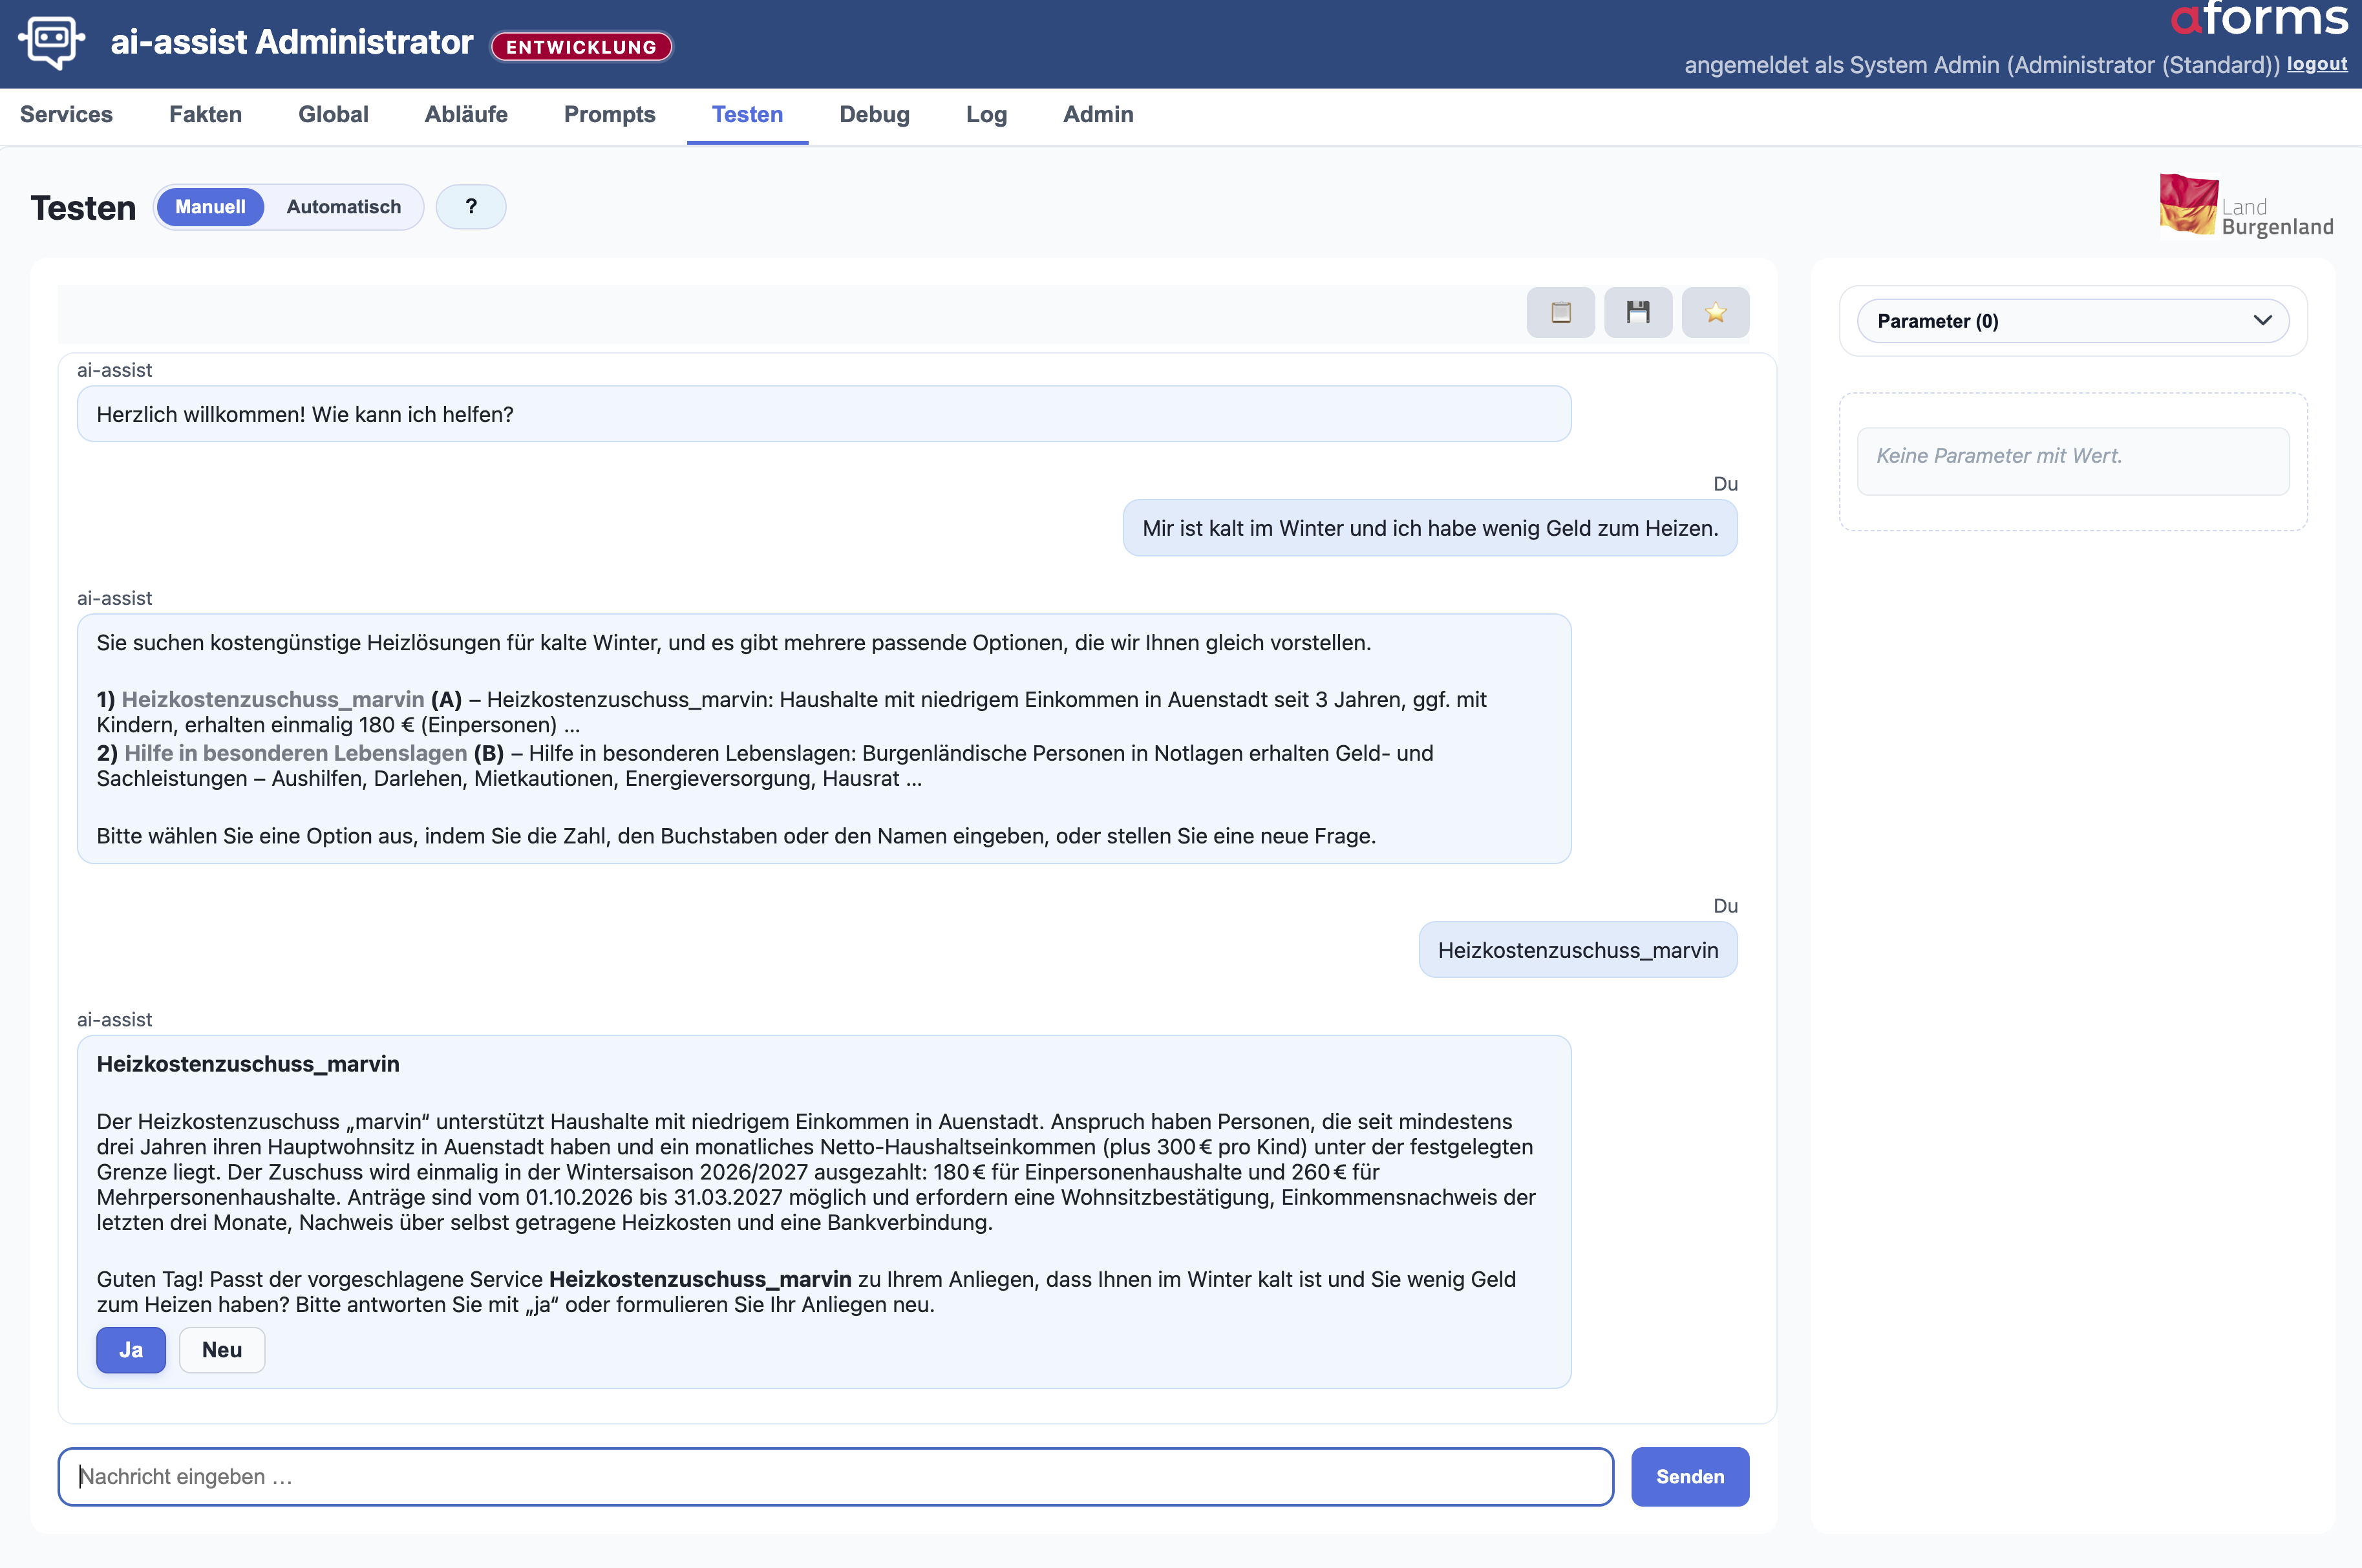Click the Senden button
This screenshot has width=2362, height=1568.
click(x=1690, y=1476)
